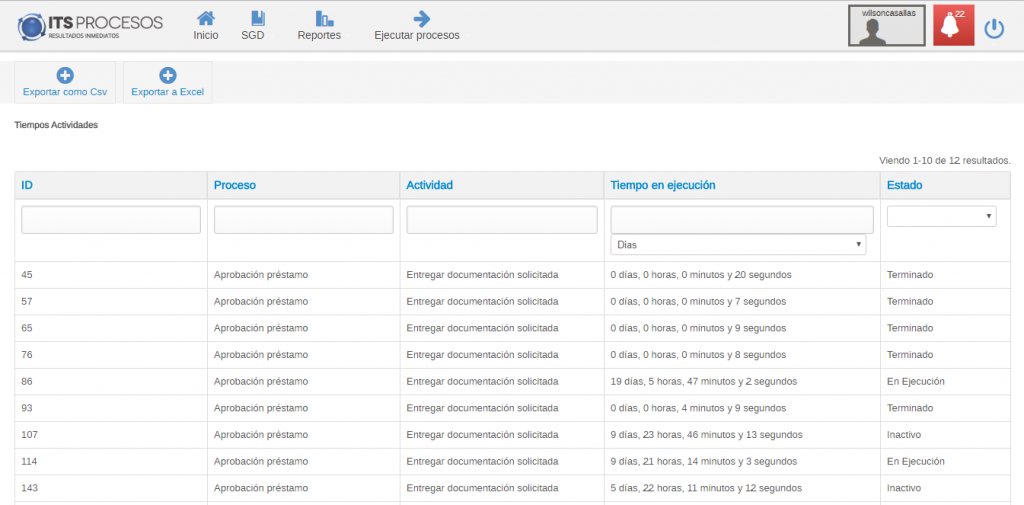Click Exportar como Csv label

point(65,92)
